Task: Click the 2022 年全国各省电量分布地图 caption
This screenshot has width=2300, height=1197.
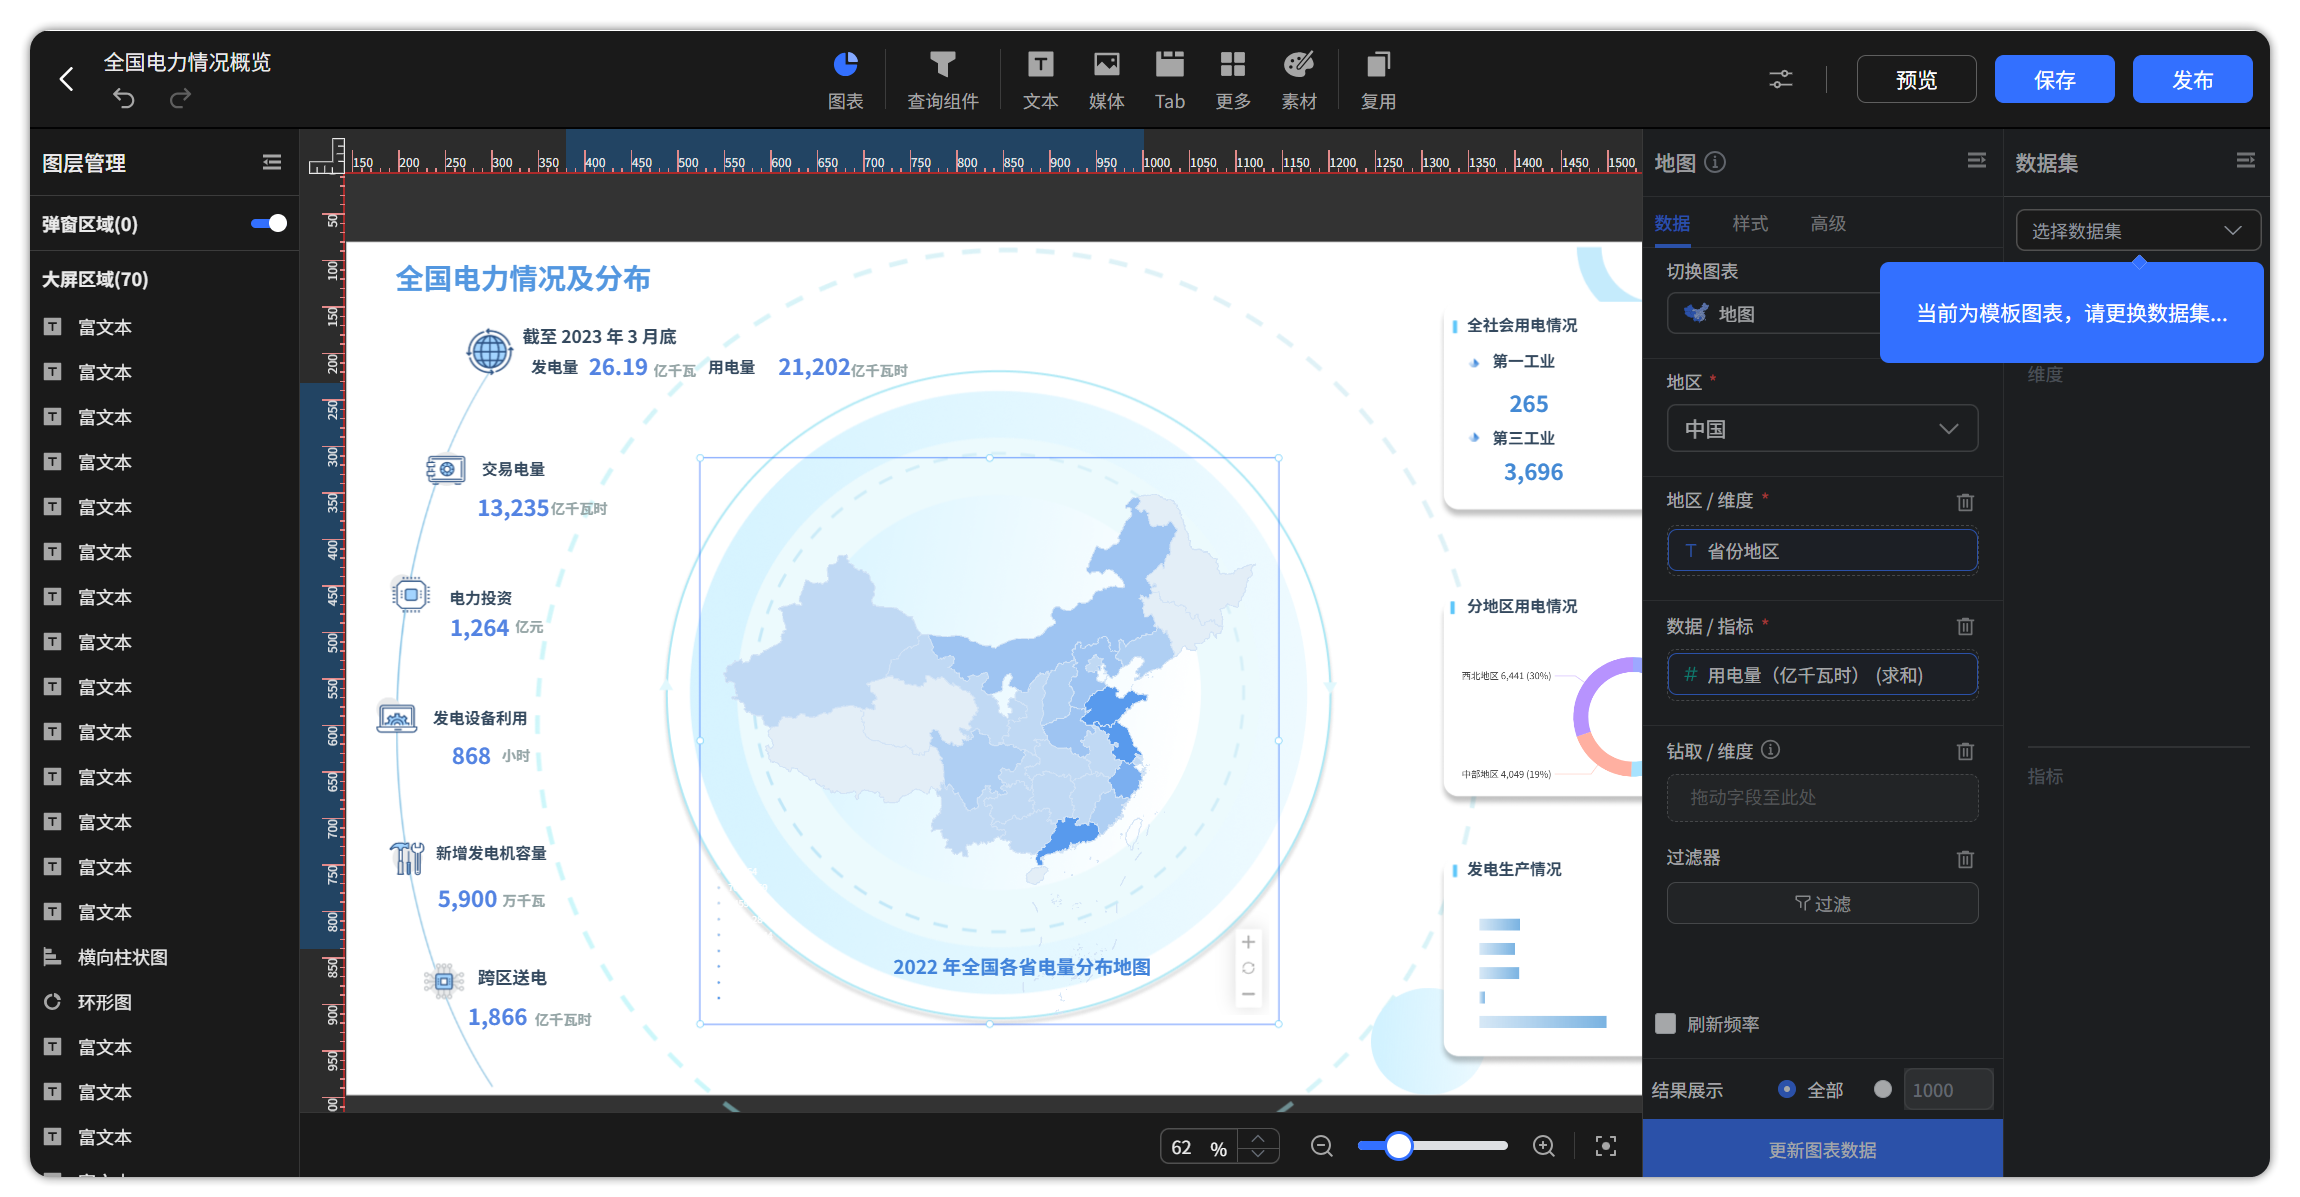Action: [x=1021, y=967]
